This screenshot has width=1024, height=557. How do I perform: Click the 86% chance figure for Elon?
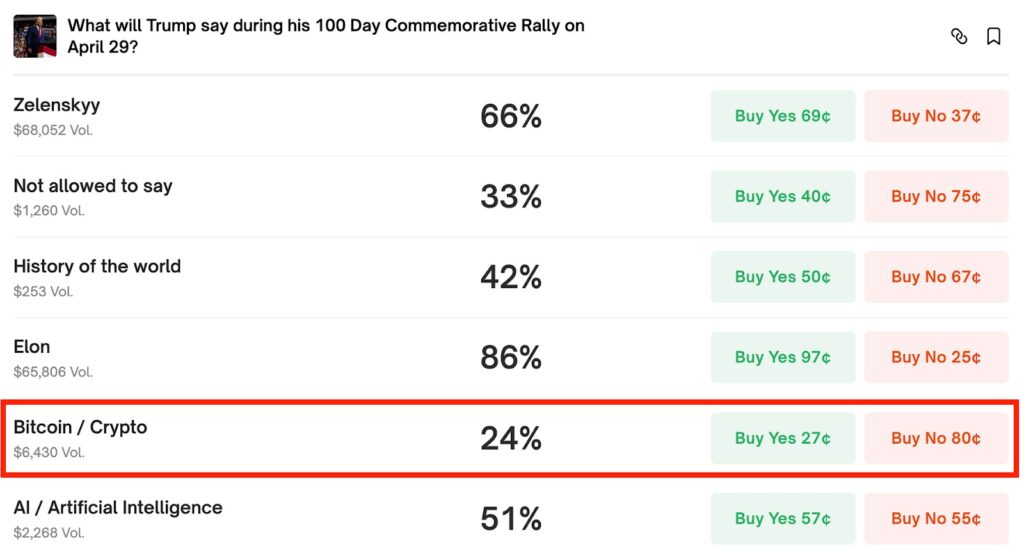click(511, 358)
